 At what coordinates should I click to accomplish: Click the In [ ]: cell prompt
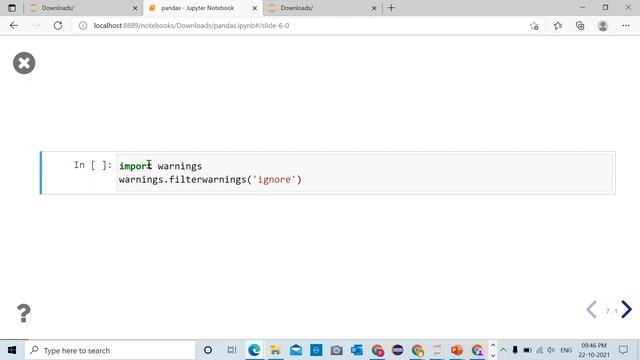pyautogui.click(x=93, y=165)
